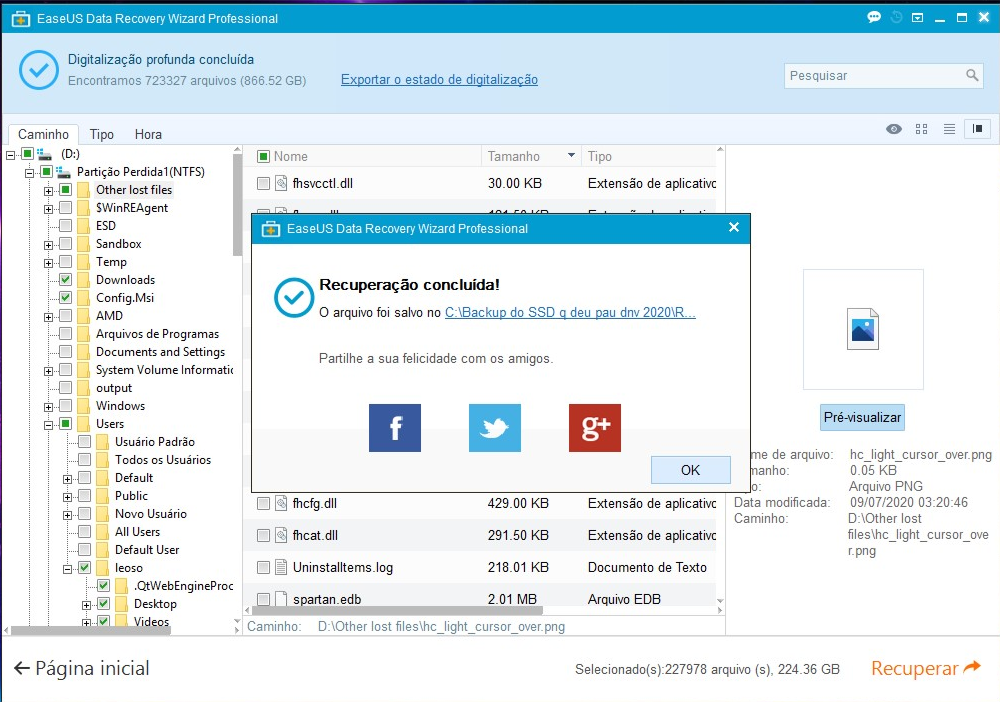
Task: Check the fhsvcctl.dll file checkbox
Action: 263,184
